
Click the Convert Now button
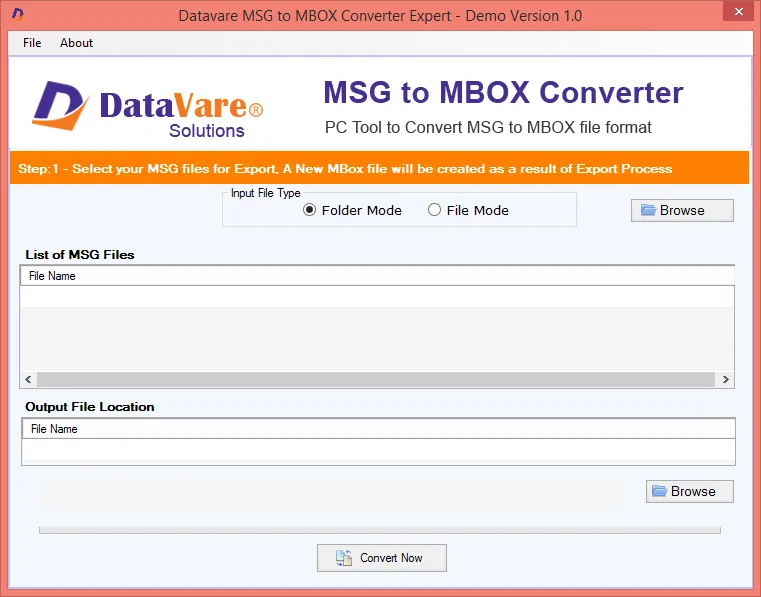pyautogui.click(x=381, y=558)
